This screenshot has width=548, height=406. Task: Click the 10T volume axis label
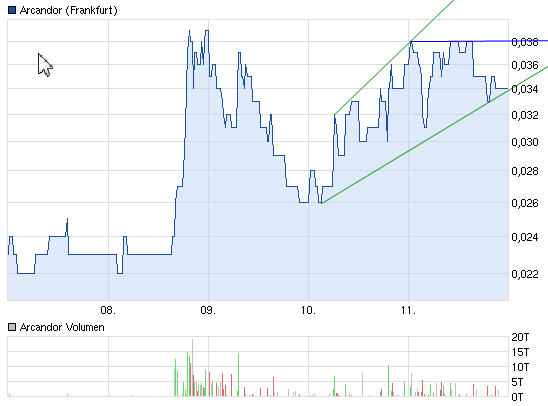click(520, 367)
